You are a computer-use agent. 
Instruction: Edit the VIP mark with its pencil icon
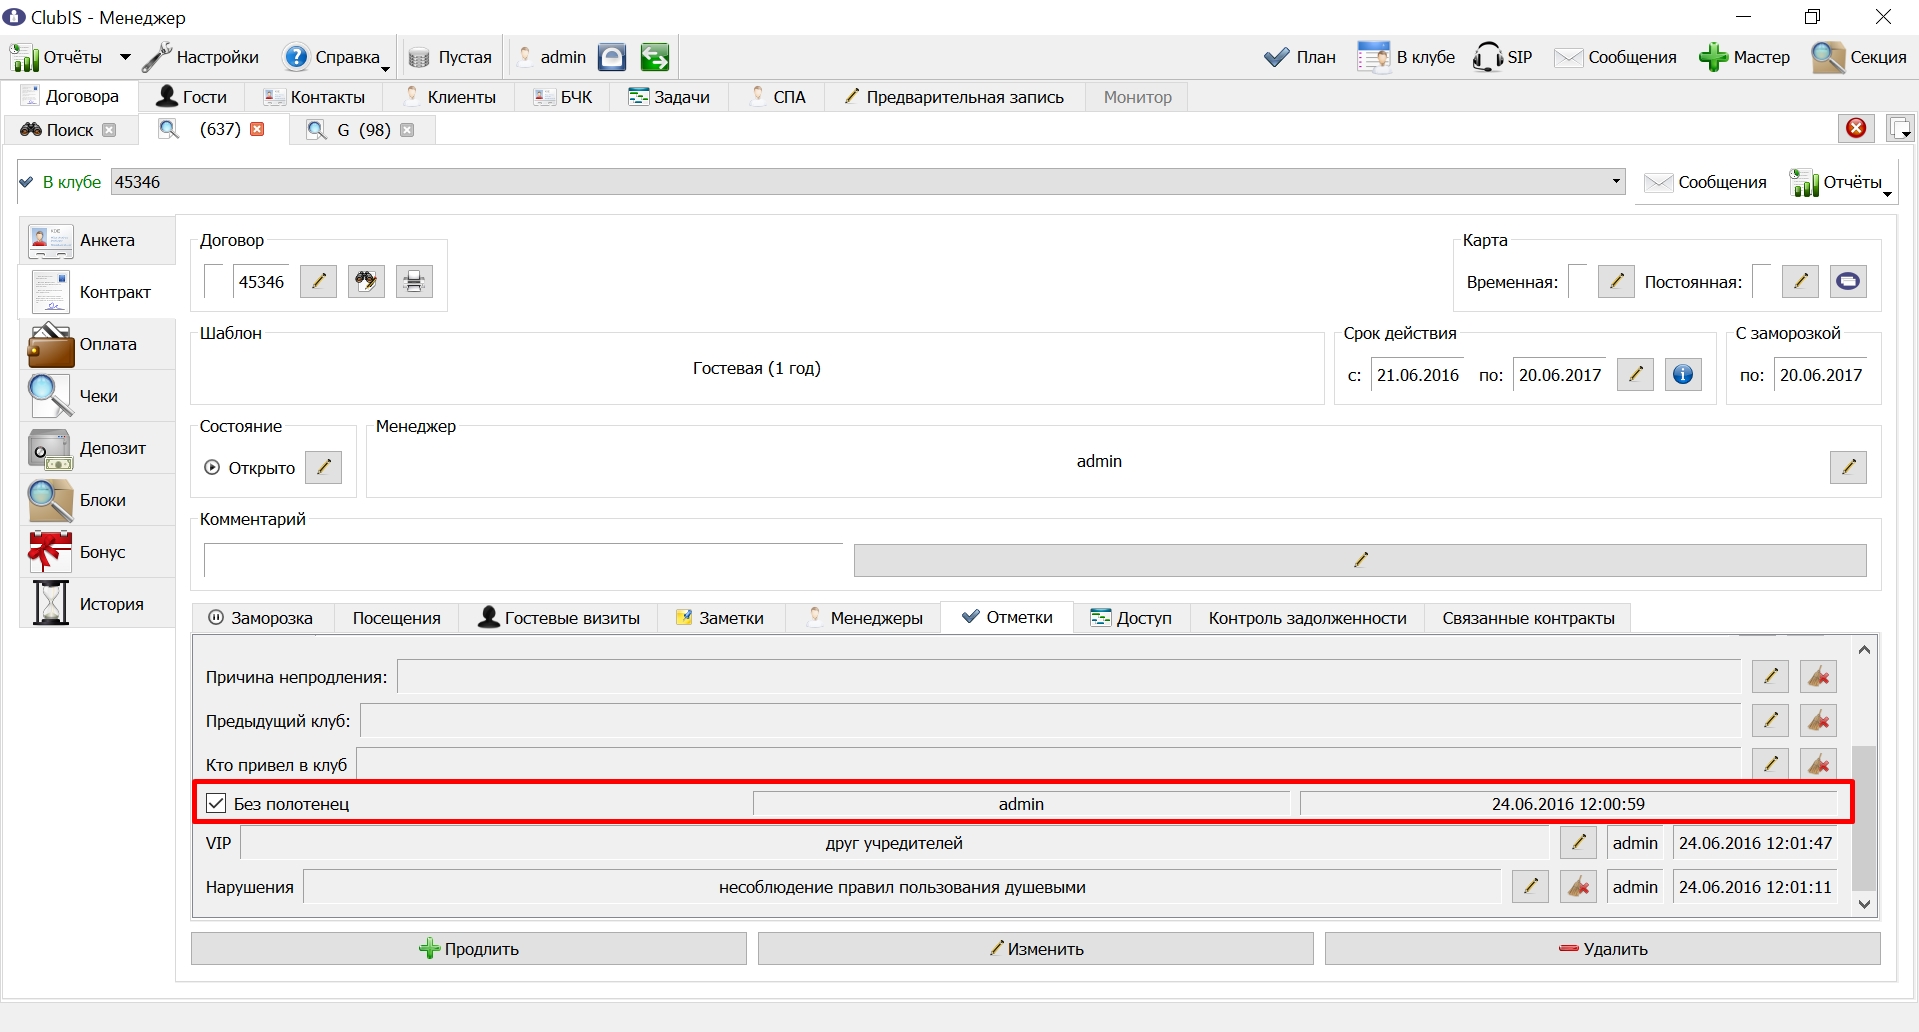click(x=1578, y=843)
